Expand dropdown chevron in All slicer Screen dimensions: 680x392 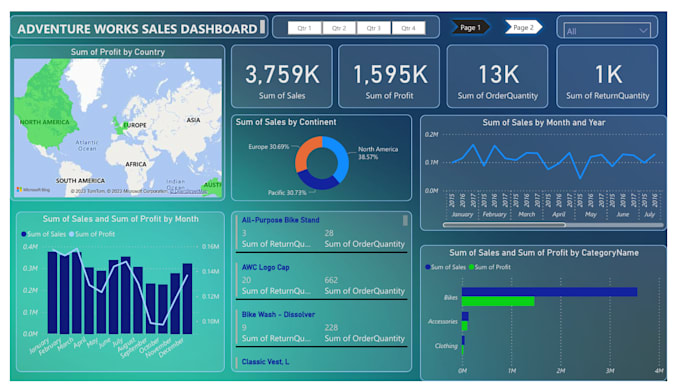643,31
